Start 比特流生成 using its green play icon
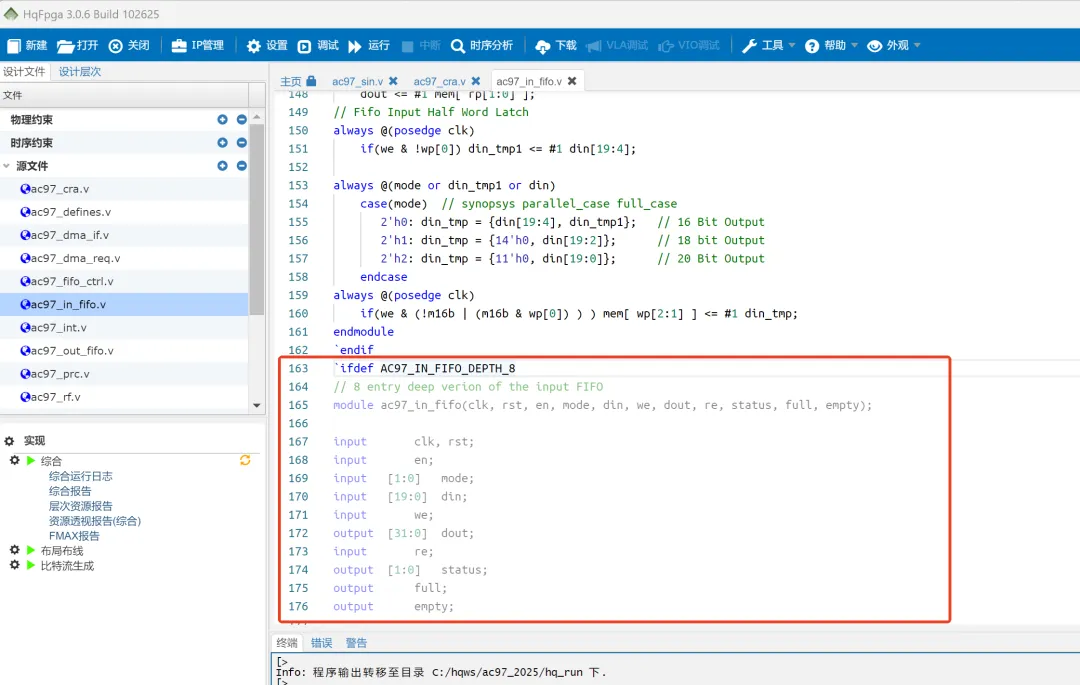Viewport: 1080px width, 685px height. 31,565
